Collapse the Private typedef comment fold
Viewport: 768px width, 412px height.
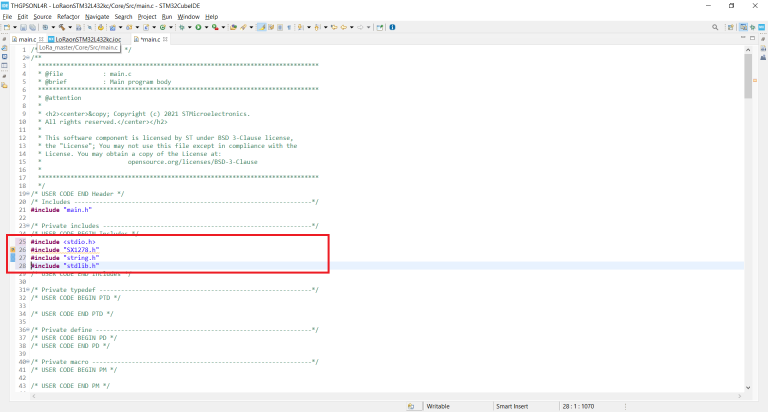click(25, 291)
